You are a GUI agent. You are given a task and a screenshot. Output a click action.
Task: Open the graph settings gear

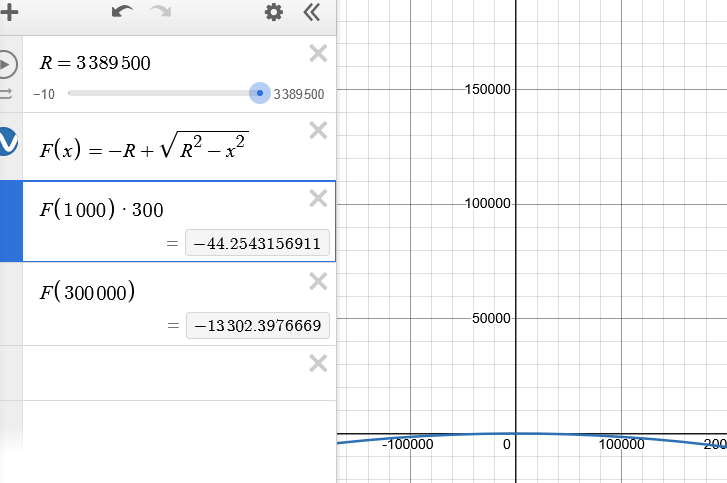pos(274,13)
